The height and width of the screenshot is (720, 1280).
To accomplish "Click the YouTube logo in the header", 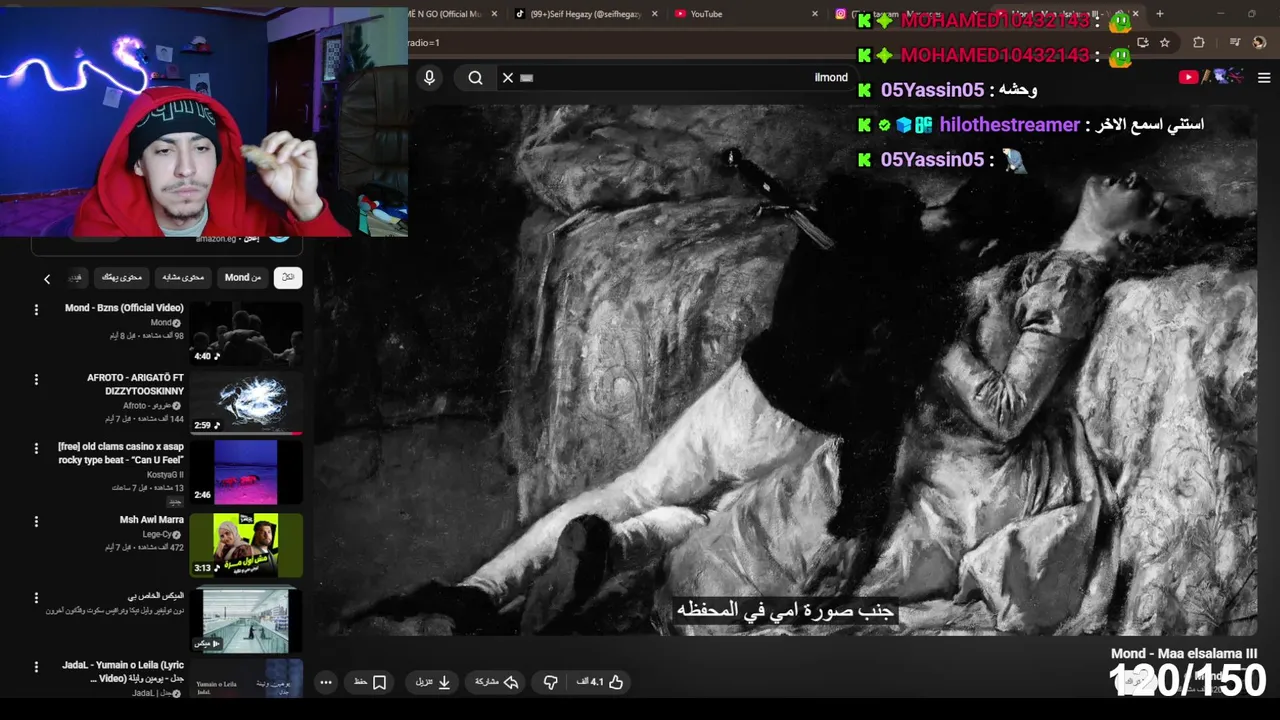I will (x=1210, y=77).
